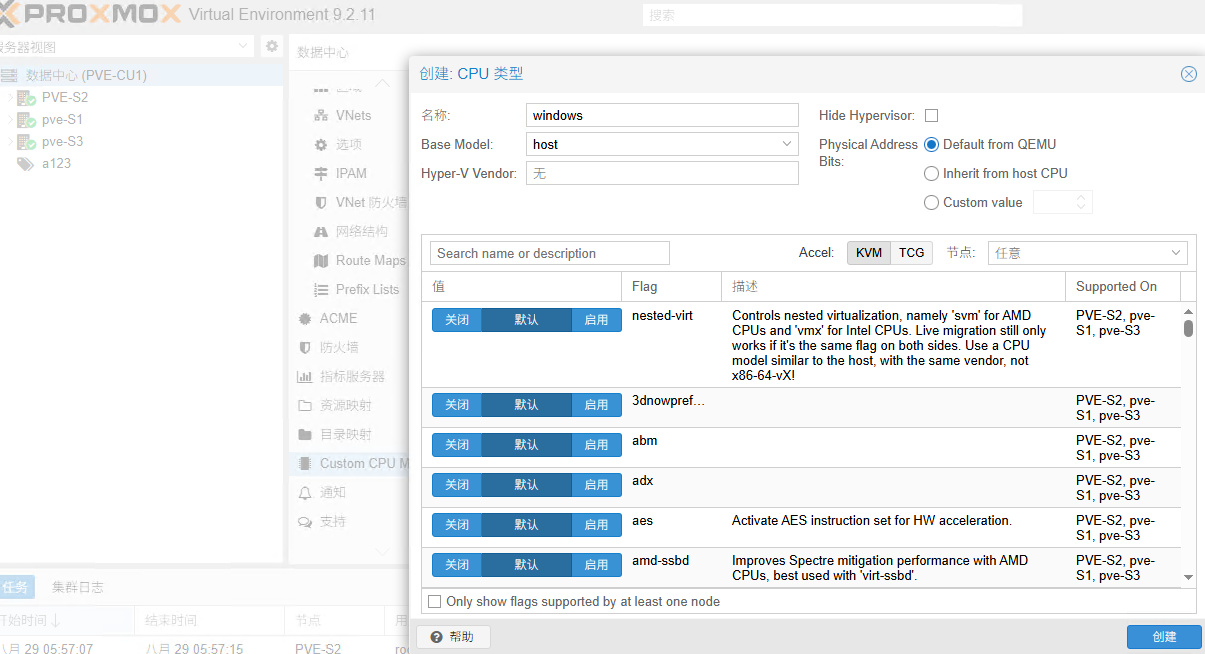1205x654 pixels.
Task: Click the flags list scrollbar thumb
Action: [1188, 328]
